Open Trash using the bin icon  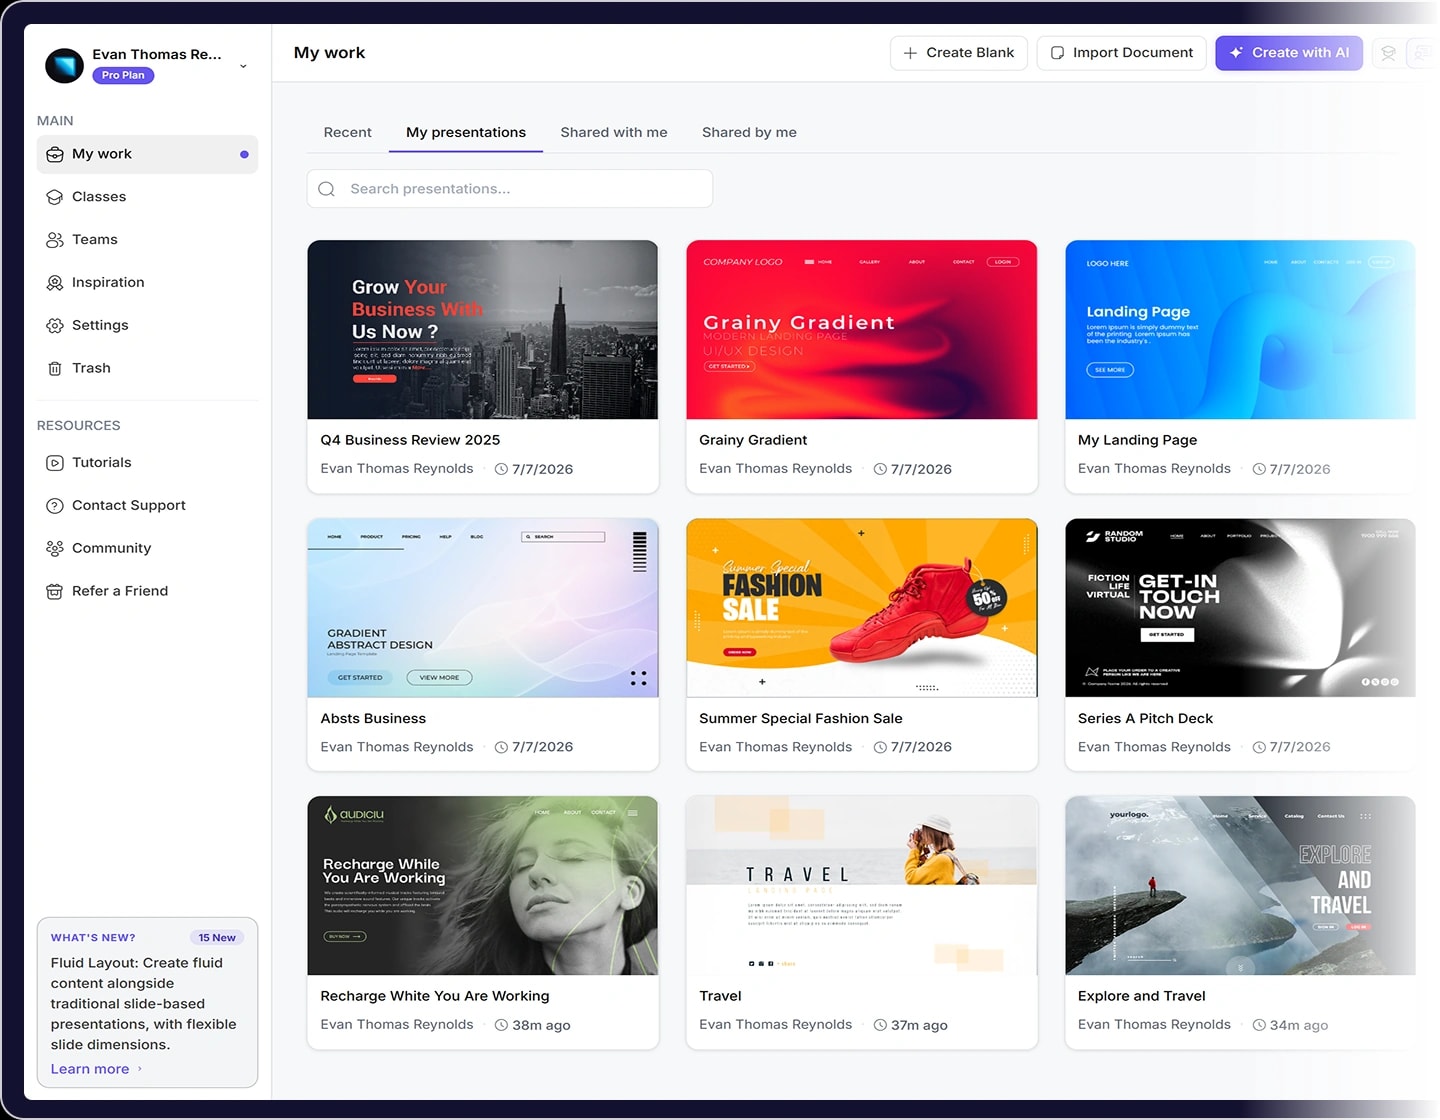point(55,369)
